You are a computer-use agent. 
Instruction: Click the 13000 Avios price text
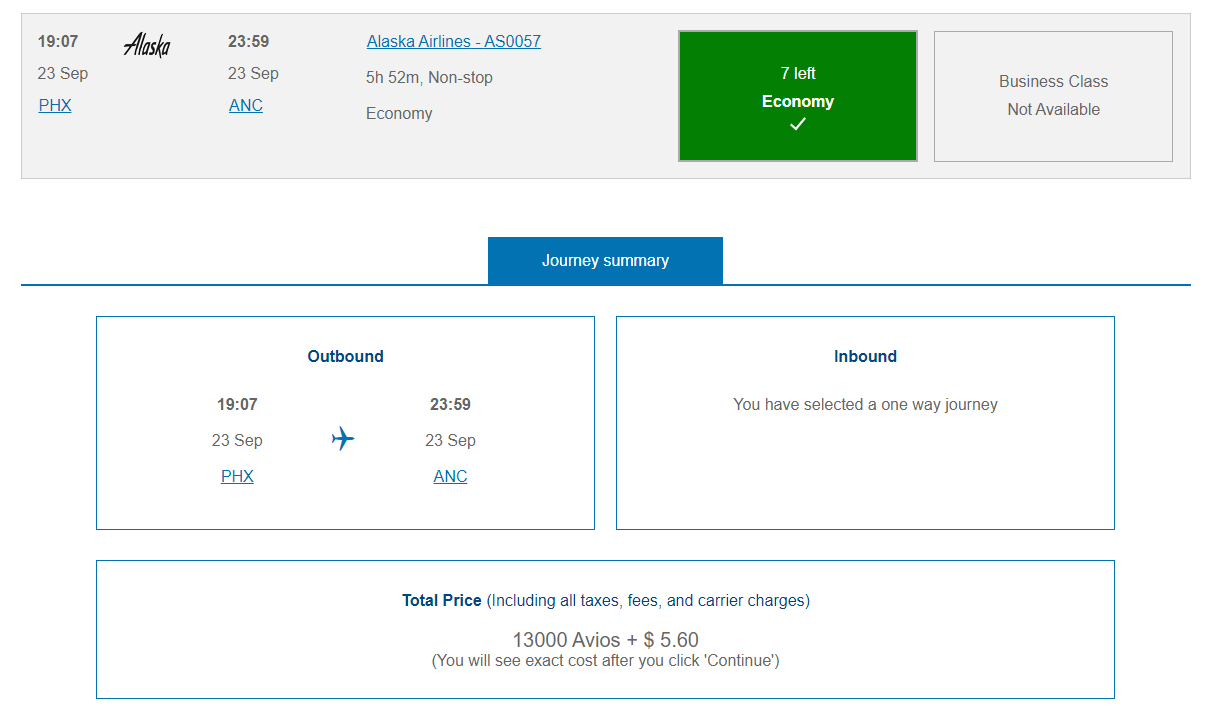pos(604,639)
